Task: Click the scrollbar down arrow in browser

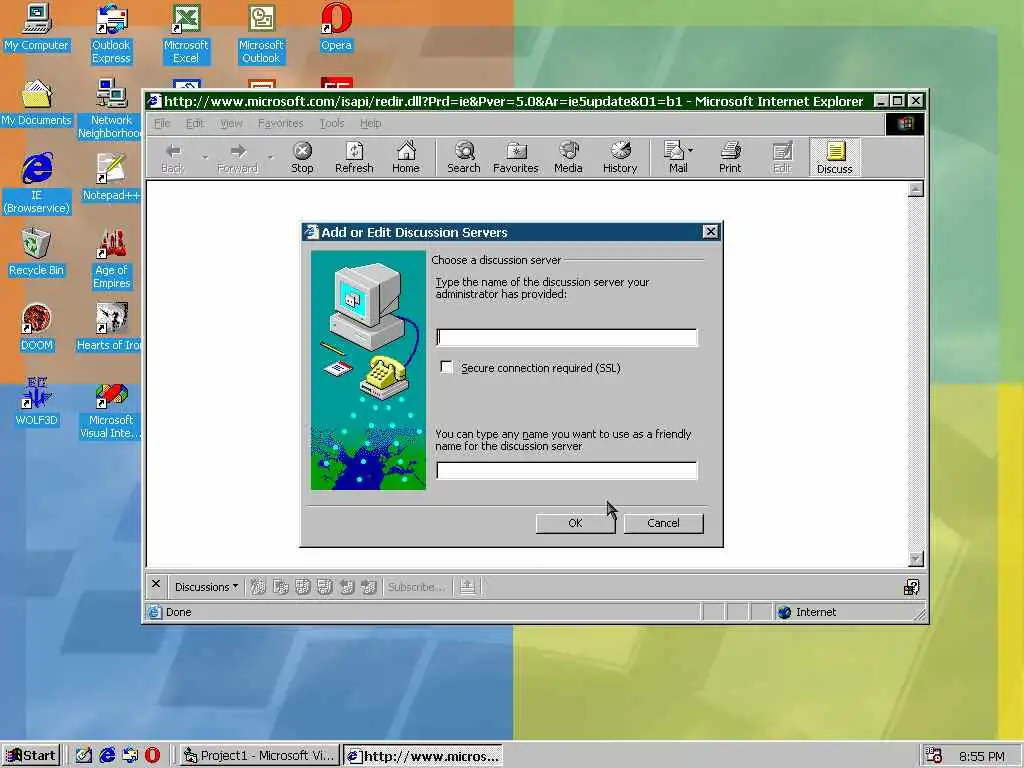Action: (x=916, y=558)
